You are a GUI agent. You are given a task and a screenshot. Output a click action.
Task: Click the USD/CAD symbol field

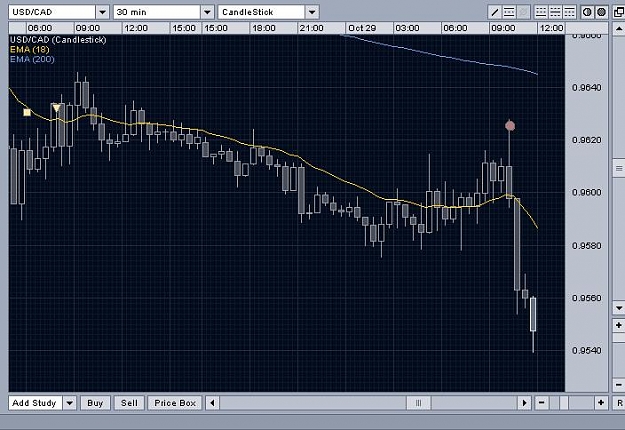pos(52,12)
